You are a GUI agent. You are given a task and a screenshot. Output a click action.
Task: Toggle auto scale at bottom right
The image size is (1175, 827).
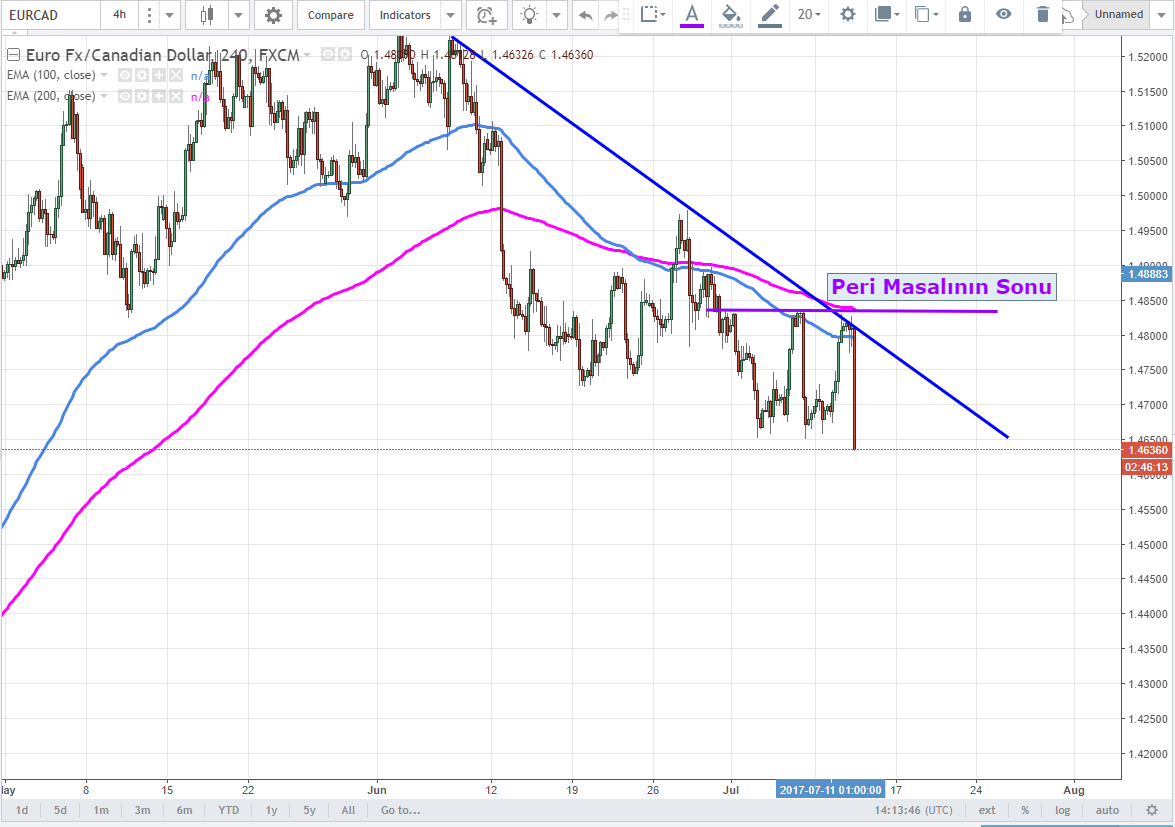click(x=1107, y=810)
